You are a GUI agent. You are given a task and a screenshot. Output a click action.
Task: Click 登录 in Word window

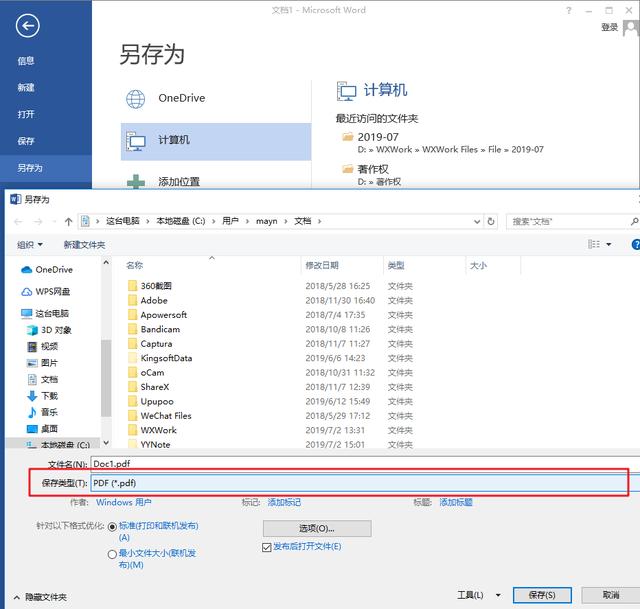pos(609,27)
